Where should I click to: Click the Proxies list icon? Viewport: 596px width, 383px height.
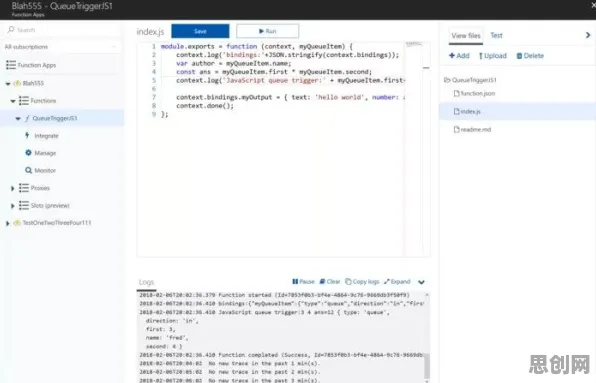pos(24,188)
